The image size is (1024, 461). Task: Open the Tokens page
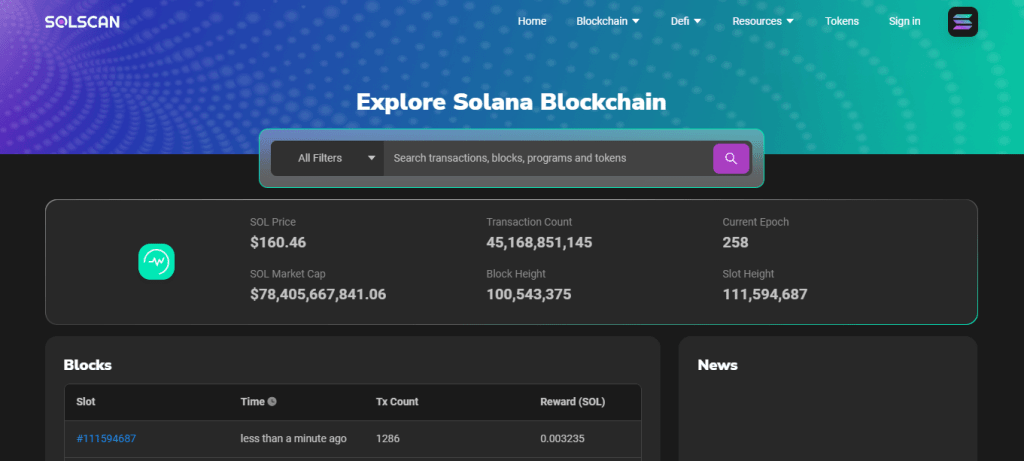click(841, 21)
